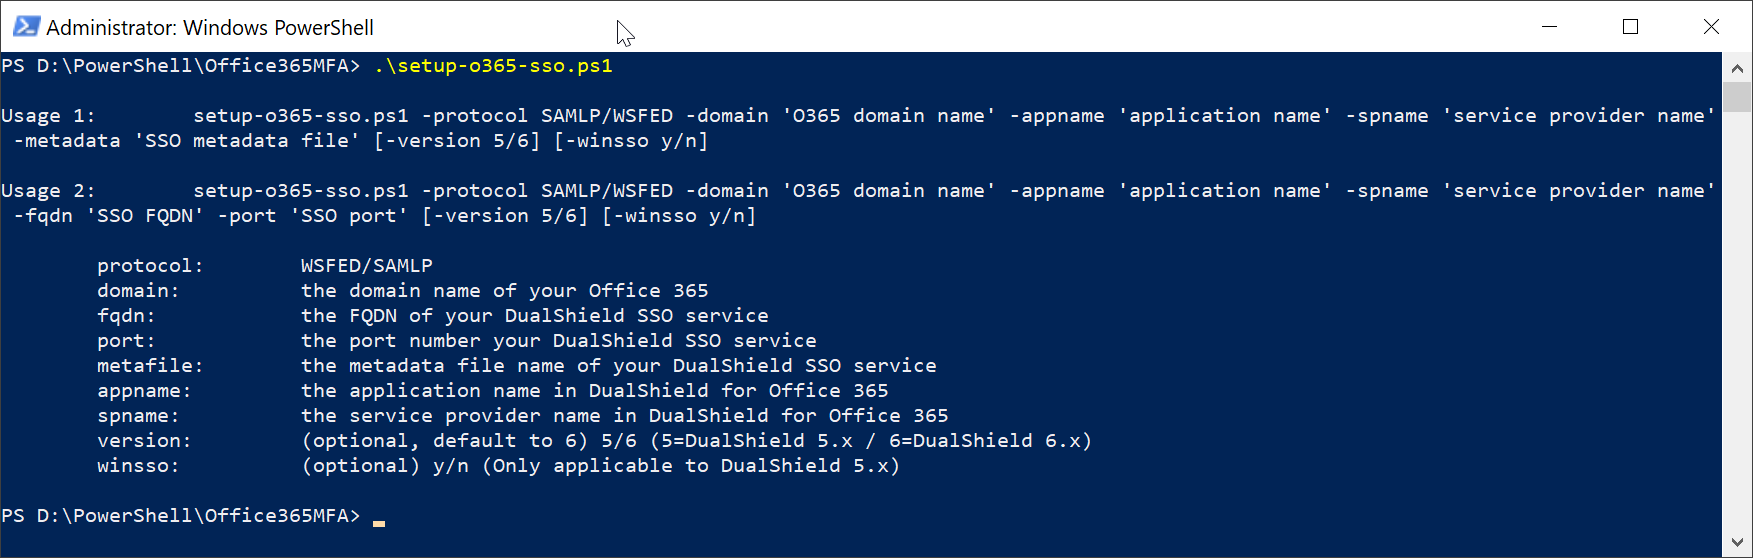This screenshot has height=558, width=1753.
Task: Click the 'Administrator: Windows PowerShell' title text
Action: coord(210,28)
